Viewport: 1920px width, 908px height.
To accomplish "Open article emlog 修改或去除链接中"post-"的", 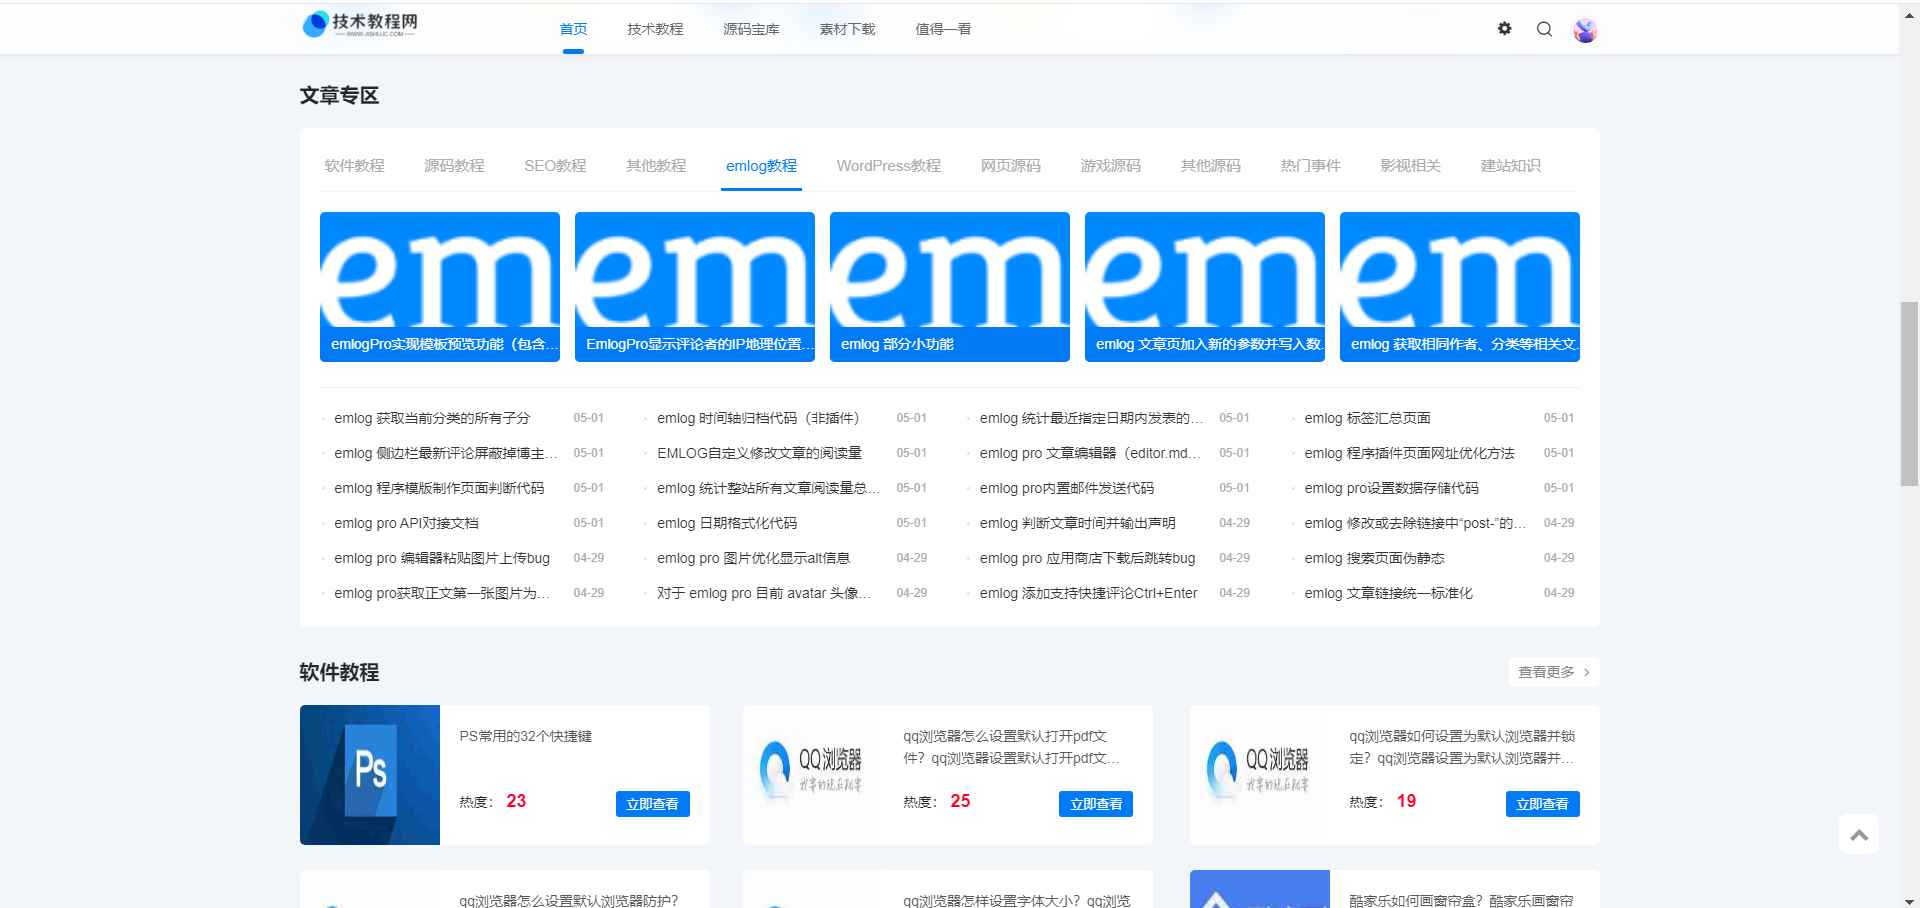I will click(x=1416, y=523).
